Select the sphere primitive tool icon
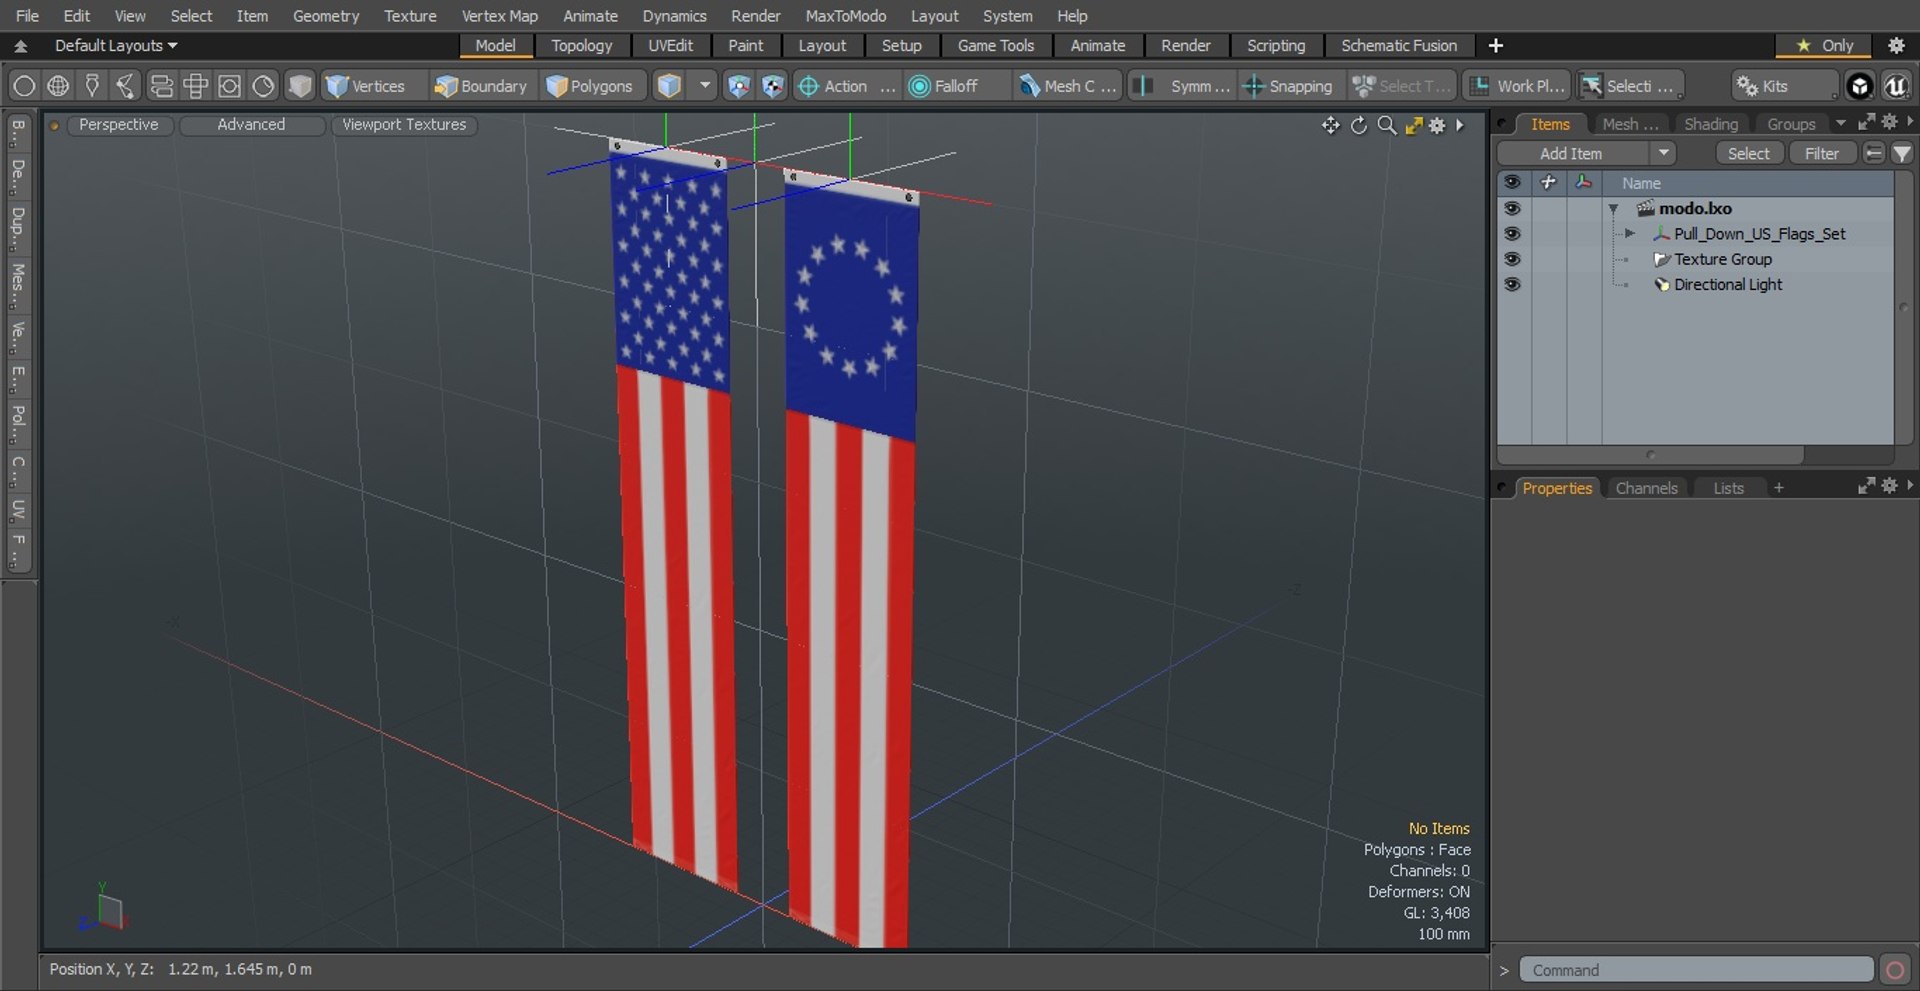Screen dimensions: 1920x991 click(24, 86)
